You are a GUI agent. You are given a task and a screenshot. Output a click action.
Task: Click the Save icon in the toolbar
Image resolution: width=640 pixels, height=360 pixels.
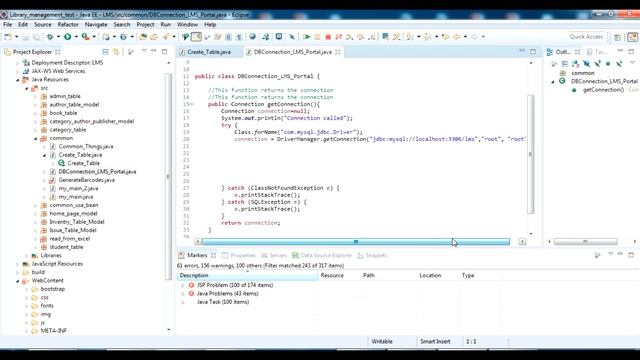25,37
